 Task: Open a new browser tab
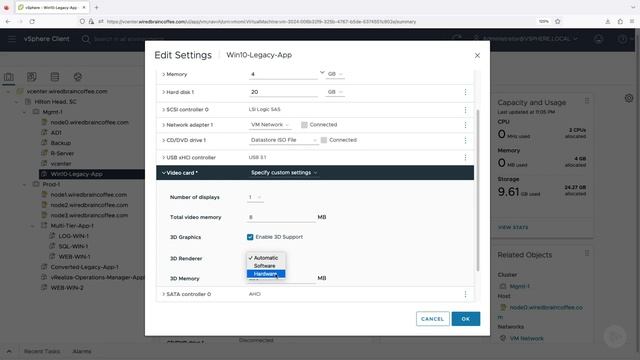tap(96, 7)
